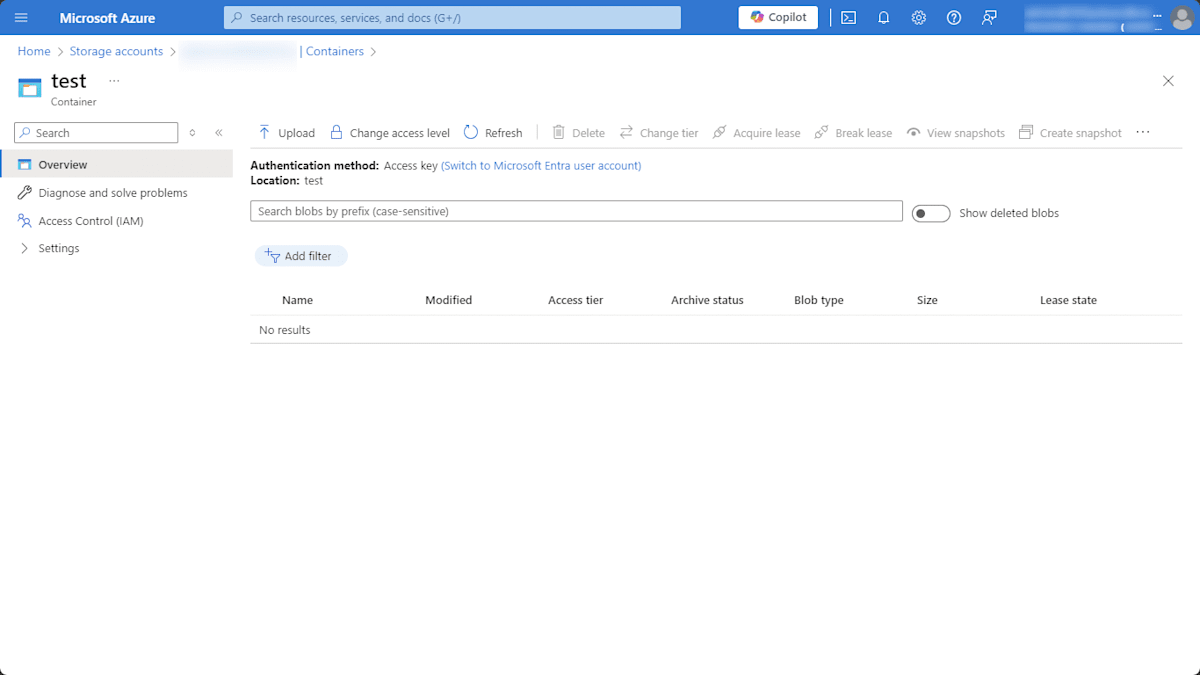Open the Azure portal hamburger menu
The width and height of the screenshot is (1200, 675).
click(x=21, y=18)
